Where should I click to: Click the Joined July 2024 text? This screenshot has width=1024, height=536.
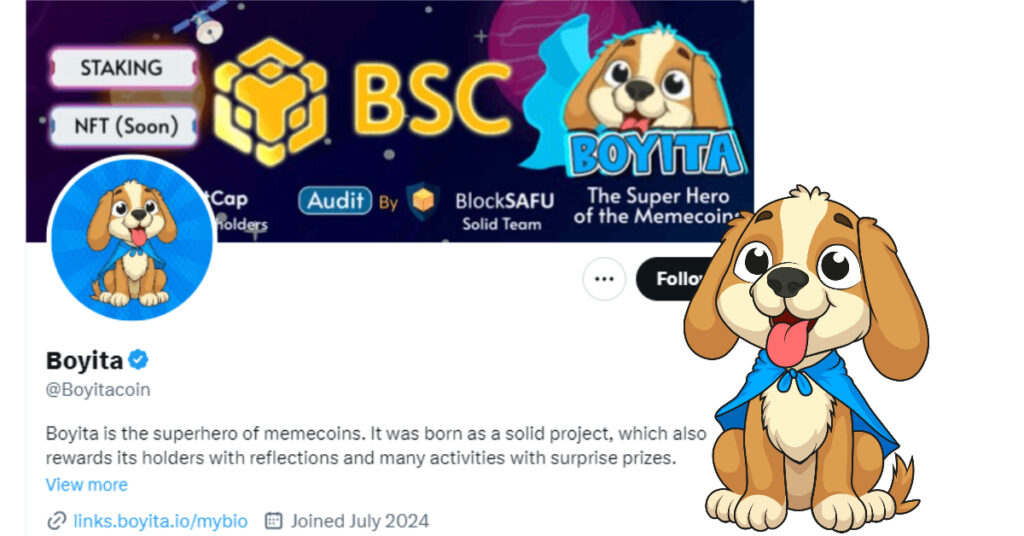click(x=360, y=521)
